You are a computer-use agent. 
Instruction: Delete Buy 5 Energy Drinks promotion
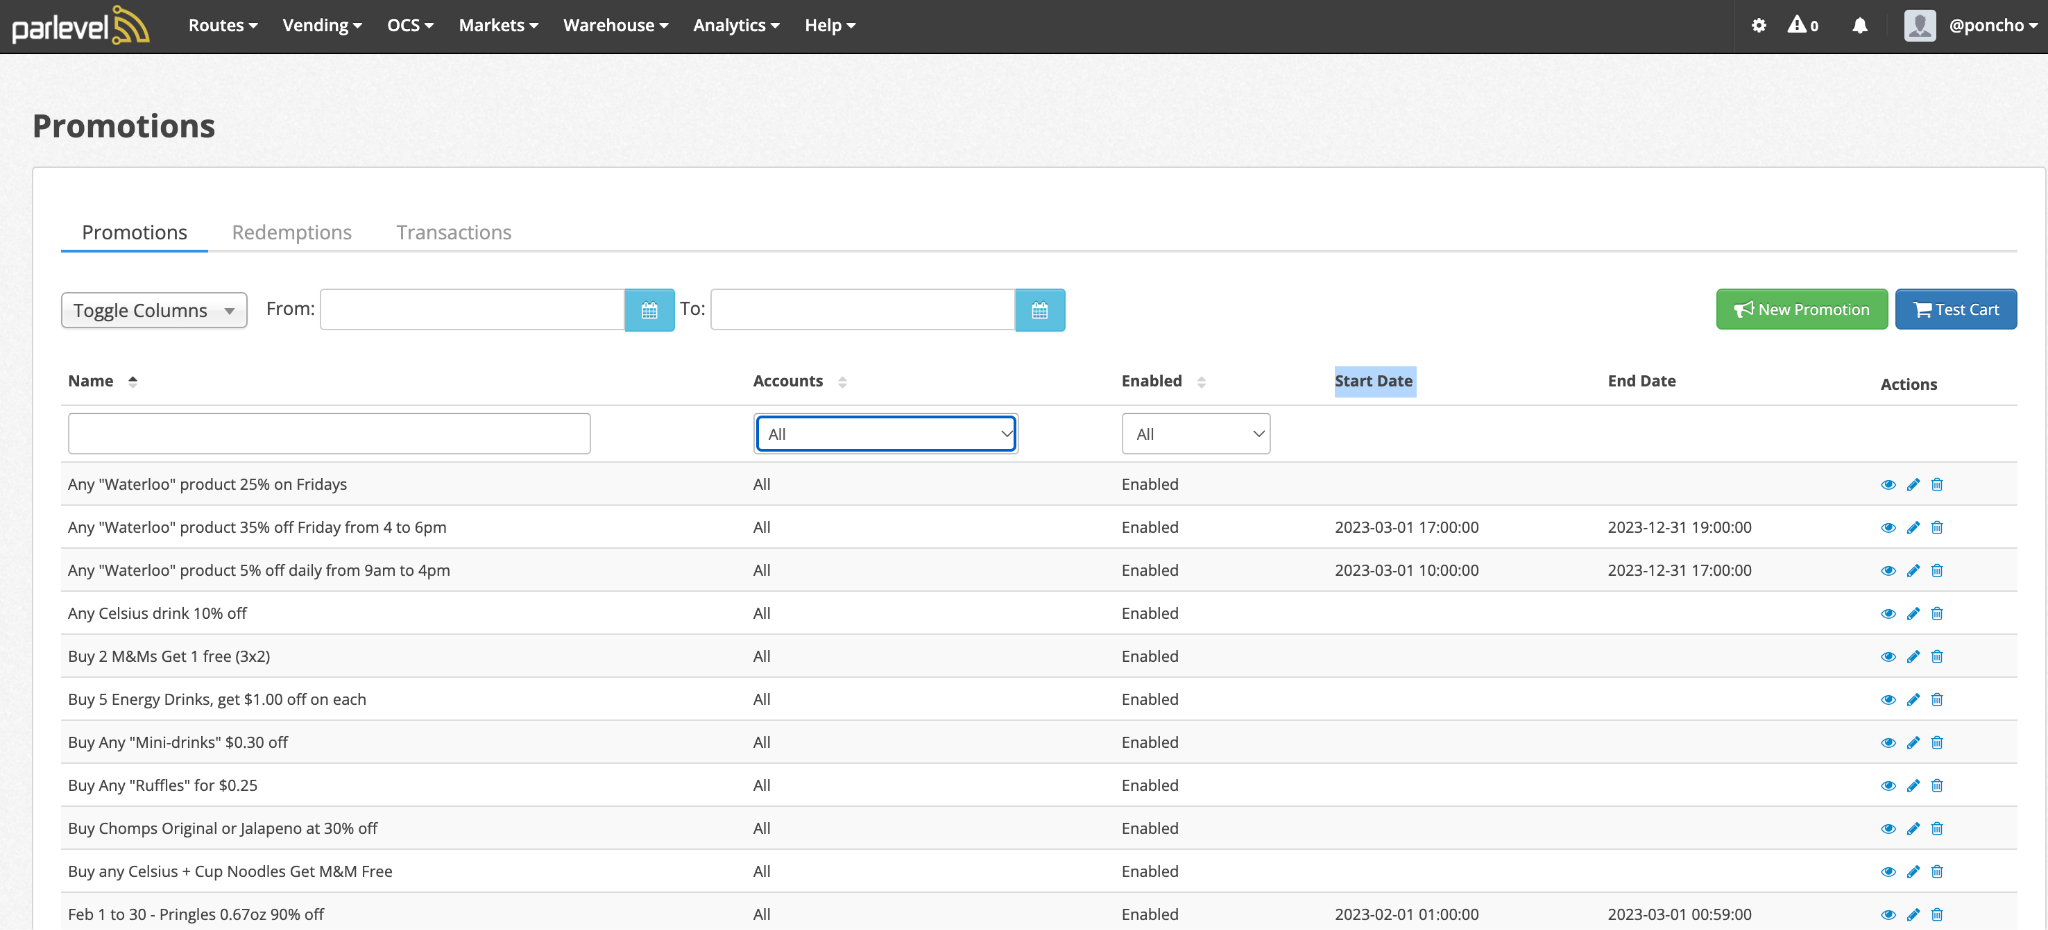[x=1937, y=699]
